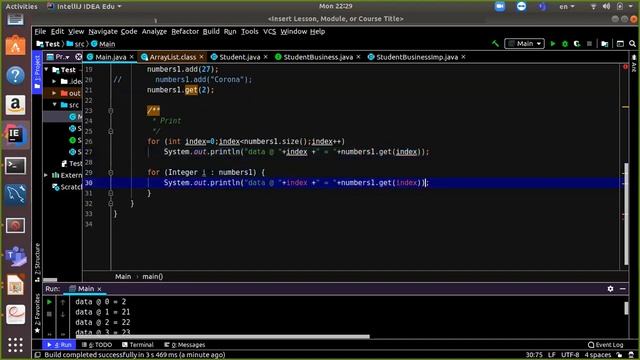Click 4 spaces indent setting in status bar
The width and height of the screenshot is (640, 360).
click(598, 355)
